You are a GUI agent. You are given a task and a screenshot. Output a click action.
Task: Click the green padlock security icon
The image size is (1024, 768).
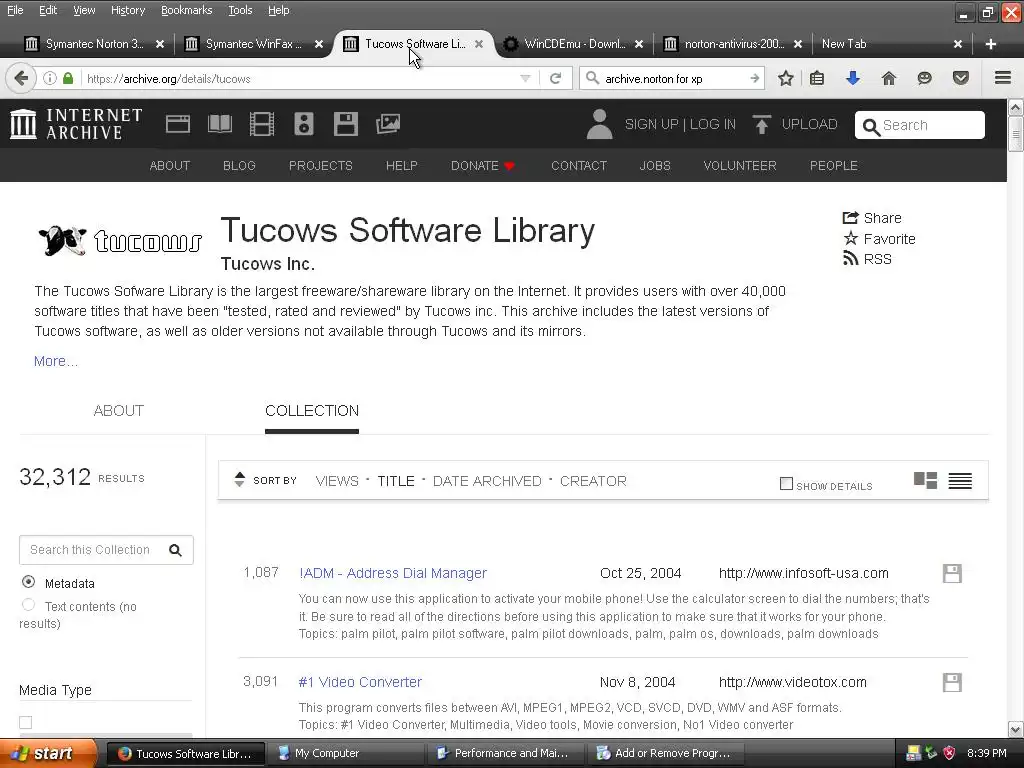click(x=68, y=78)
